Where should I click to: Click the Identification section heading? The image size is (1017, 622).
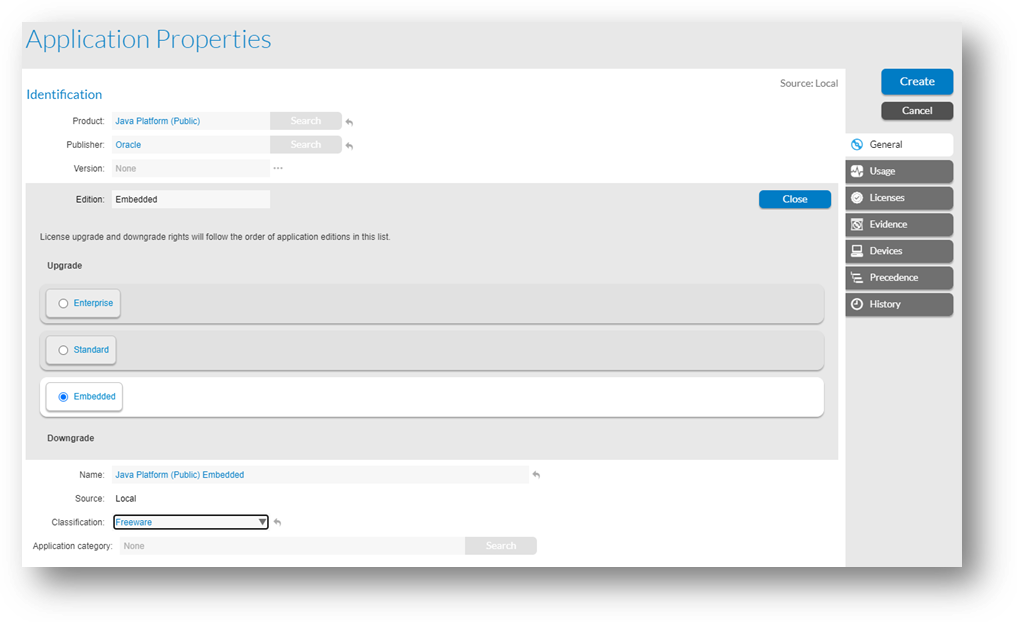pos(64,95)
